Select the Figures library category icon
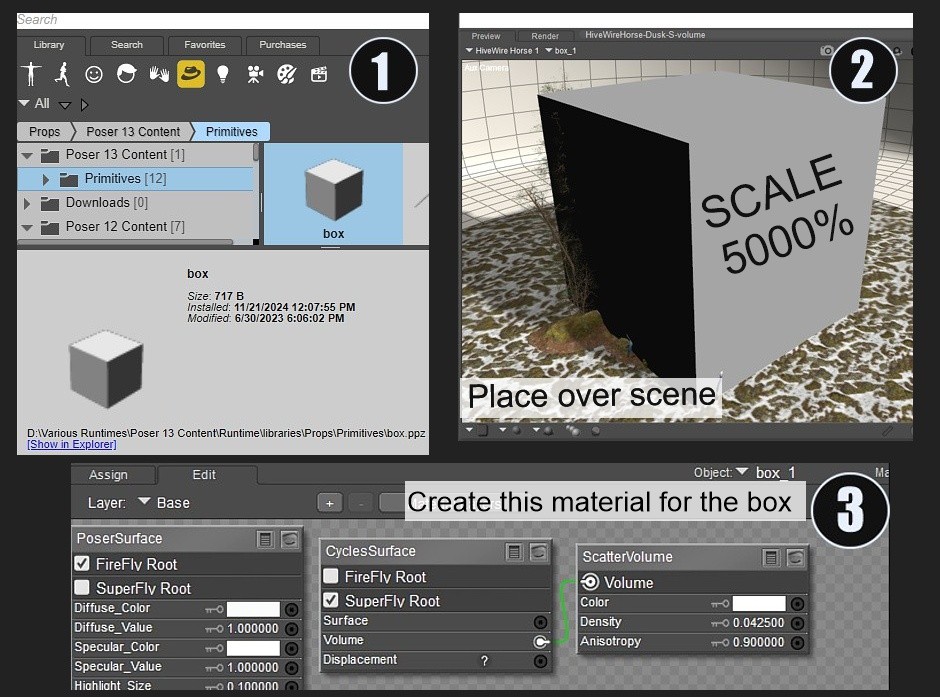Image resolution: width=940 pixels, height=697 pixels. (30, 74)
